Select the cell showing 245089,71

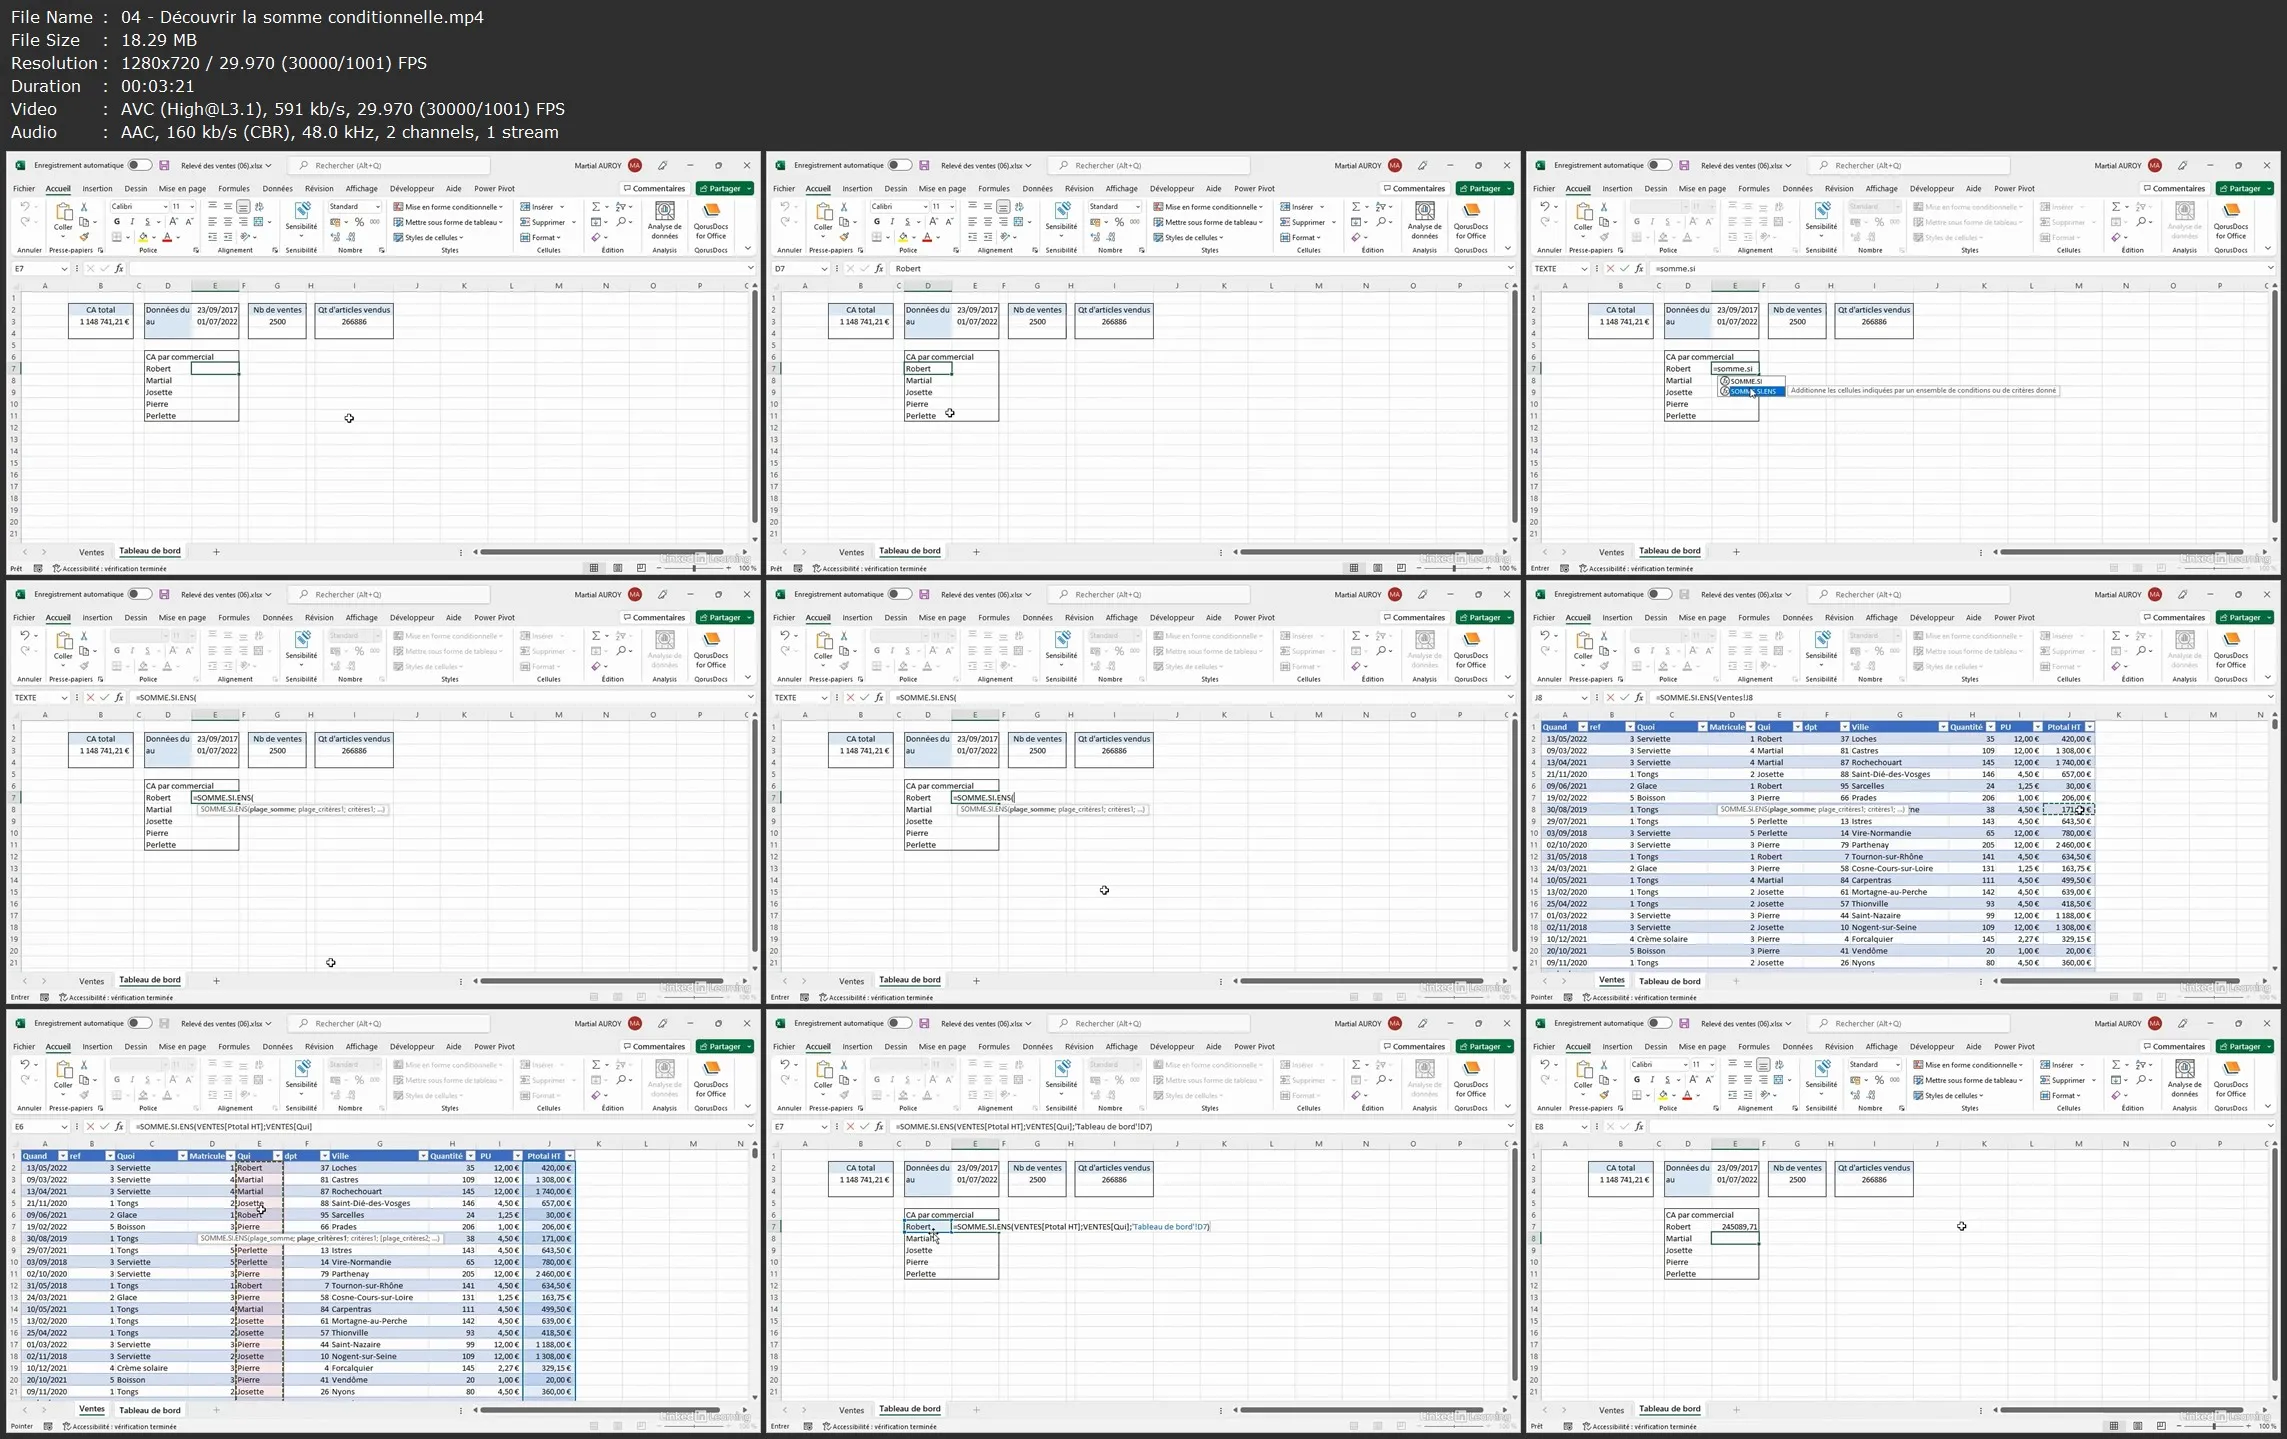pos(1735,1226)
